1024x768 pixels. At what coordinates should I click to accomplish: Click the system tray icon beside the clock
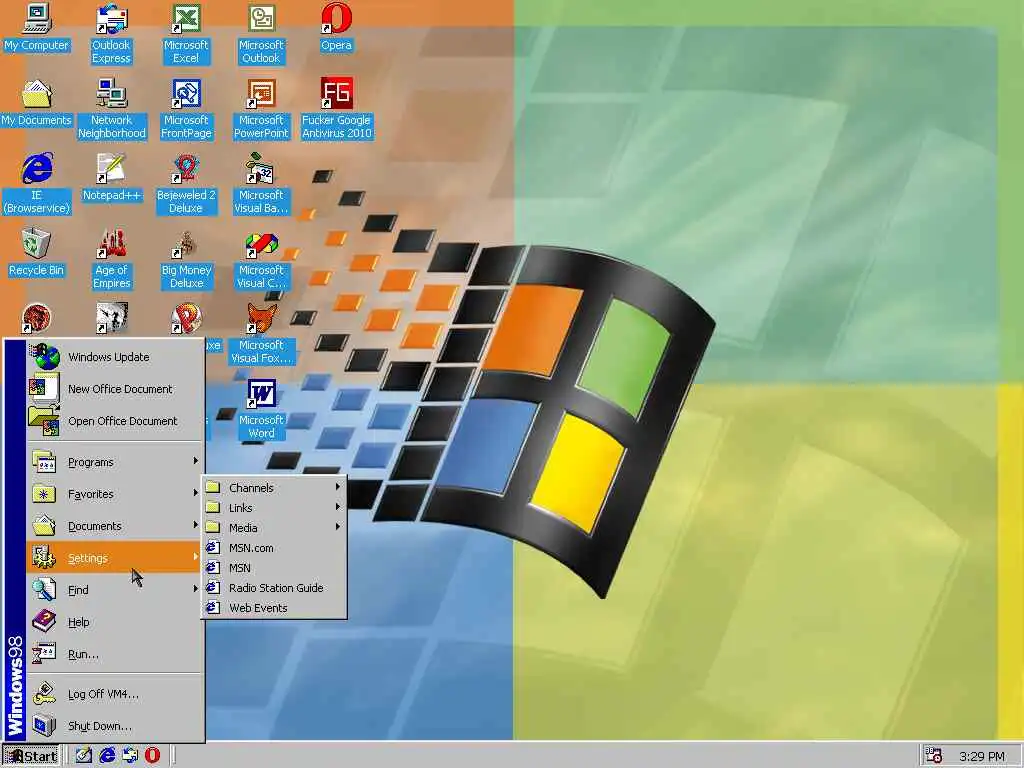pos(933,756)
